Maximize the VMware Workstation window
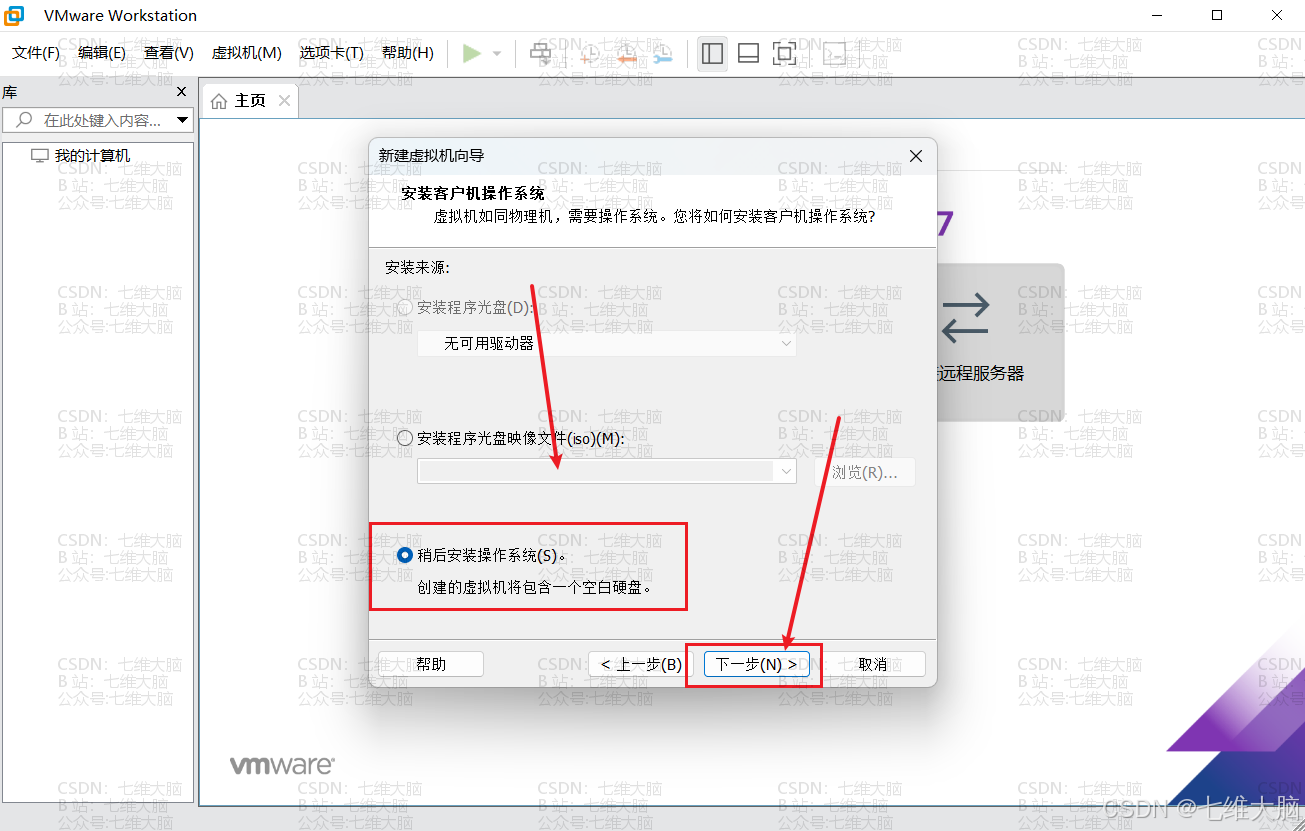The height and width of the screenshot is (831, 1305). click(1217, 15)
